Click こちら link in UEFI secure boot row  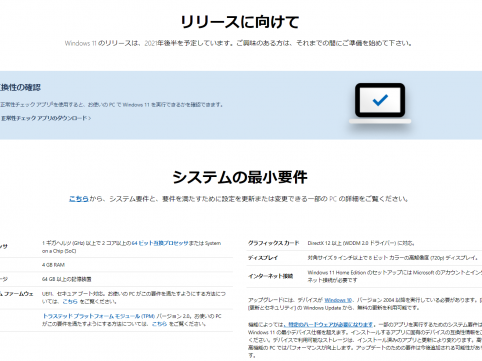(x=70, y=301)
